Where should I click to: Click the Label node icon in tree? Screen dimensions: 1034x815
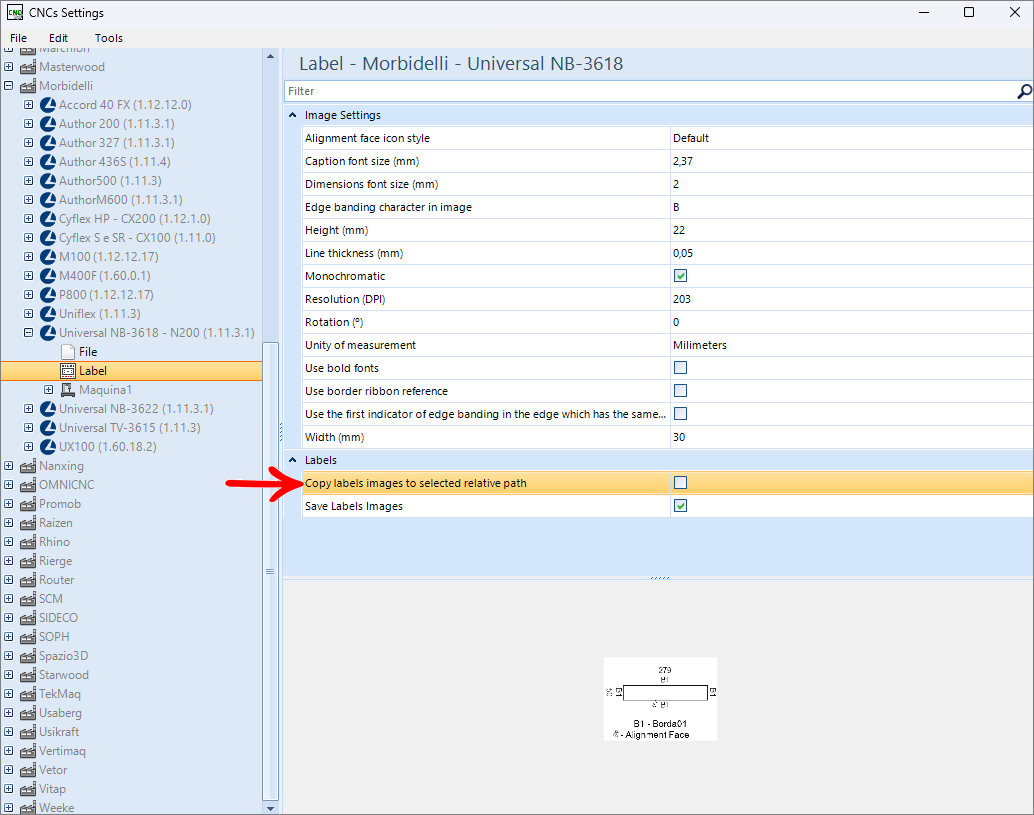[x=68, y=371]
